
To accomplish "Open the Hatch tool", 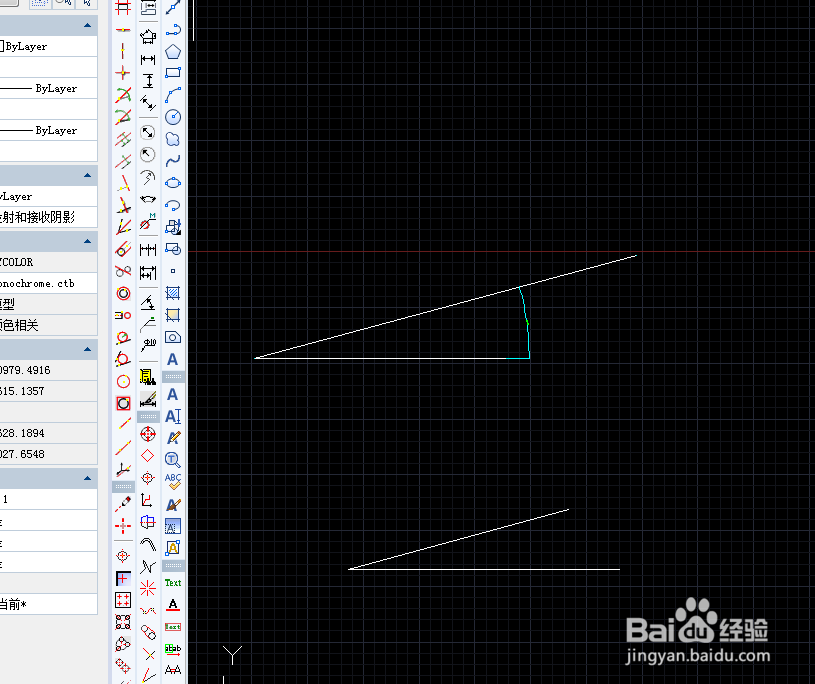I will tap(173, 293).
